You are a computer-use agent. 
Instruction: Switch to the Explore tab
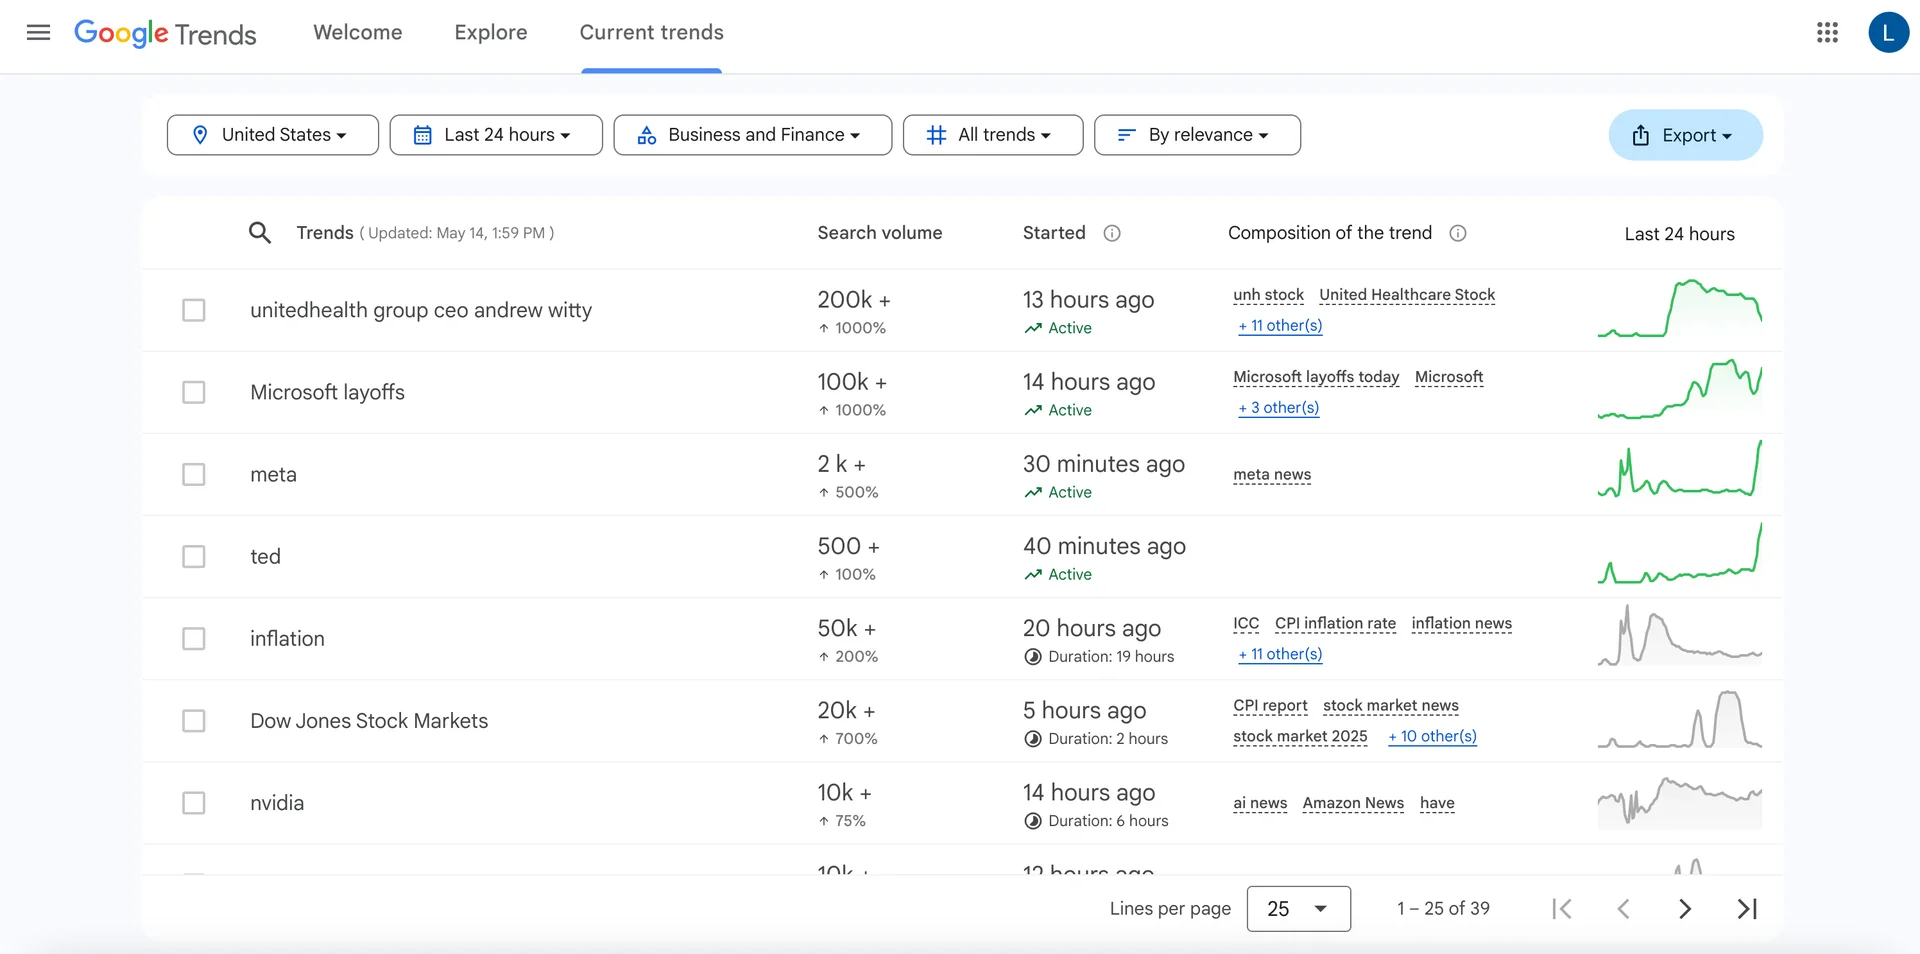tap(491, 32)
